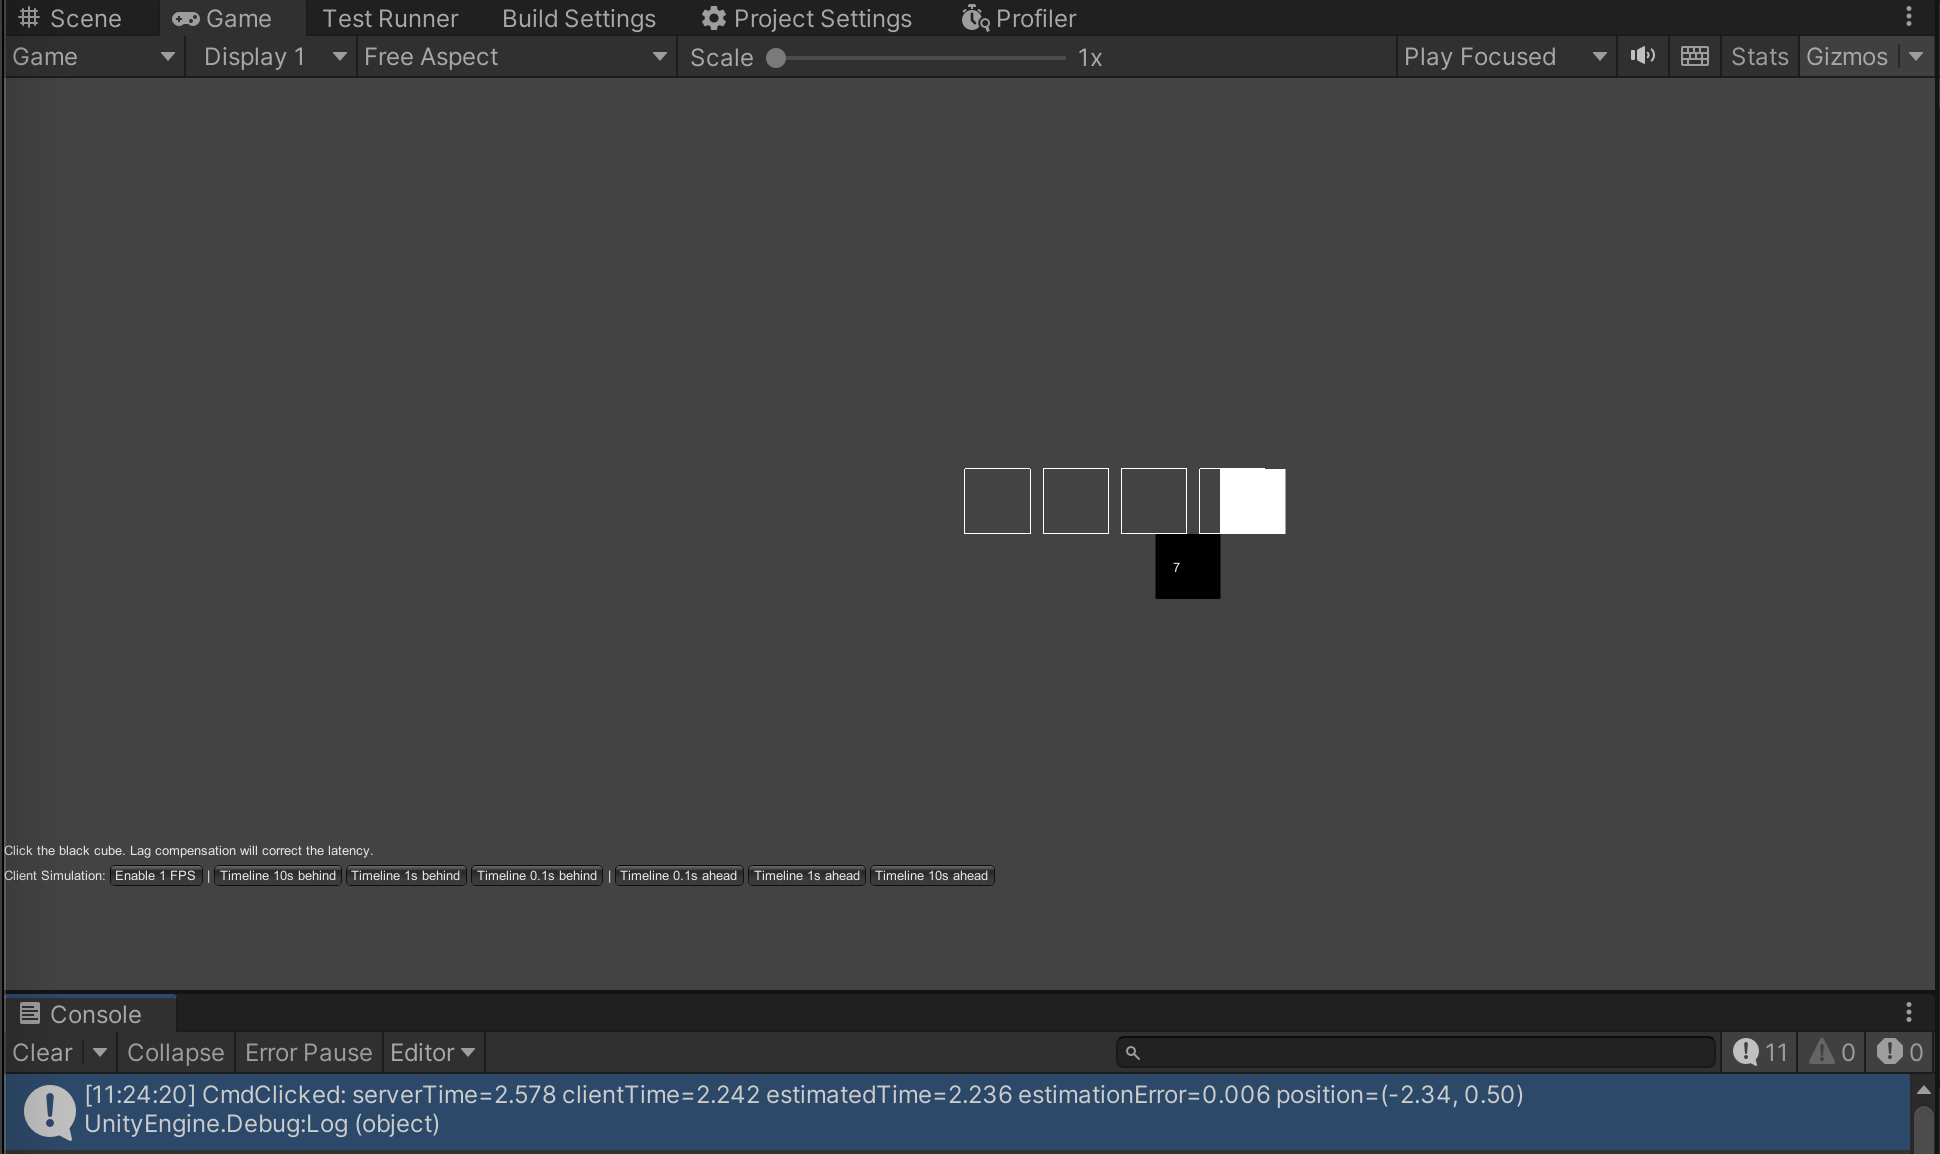Screen dimensions: 1940x1154
Task: Expand the Play Focused dropdown
Action: (1504, 57)
